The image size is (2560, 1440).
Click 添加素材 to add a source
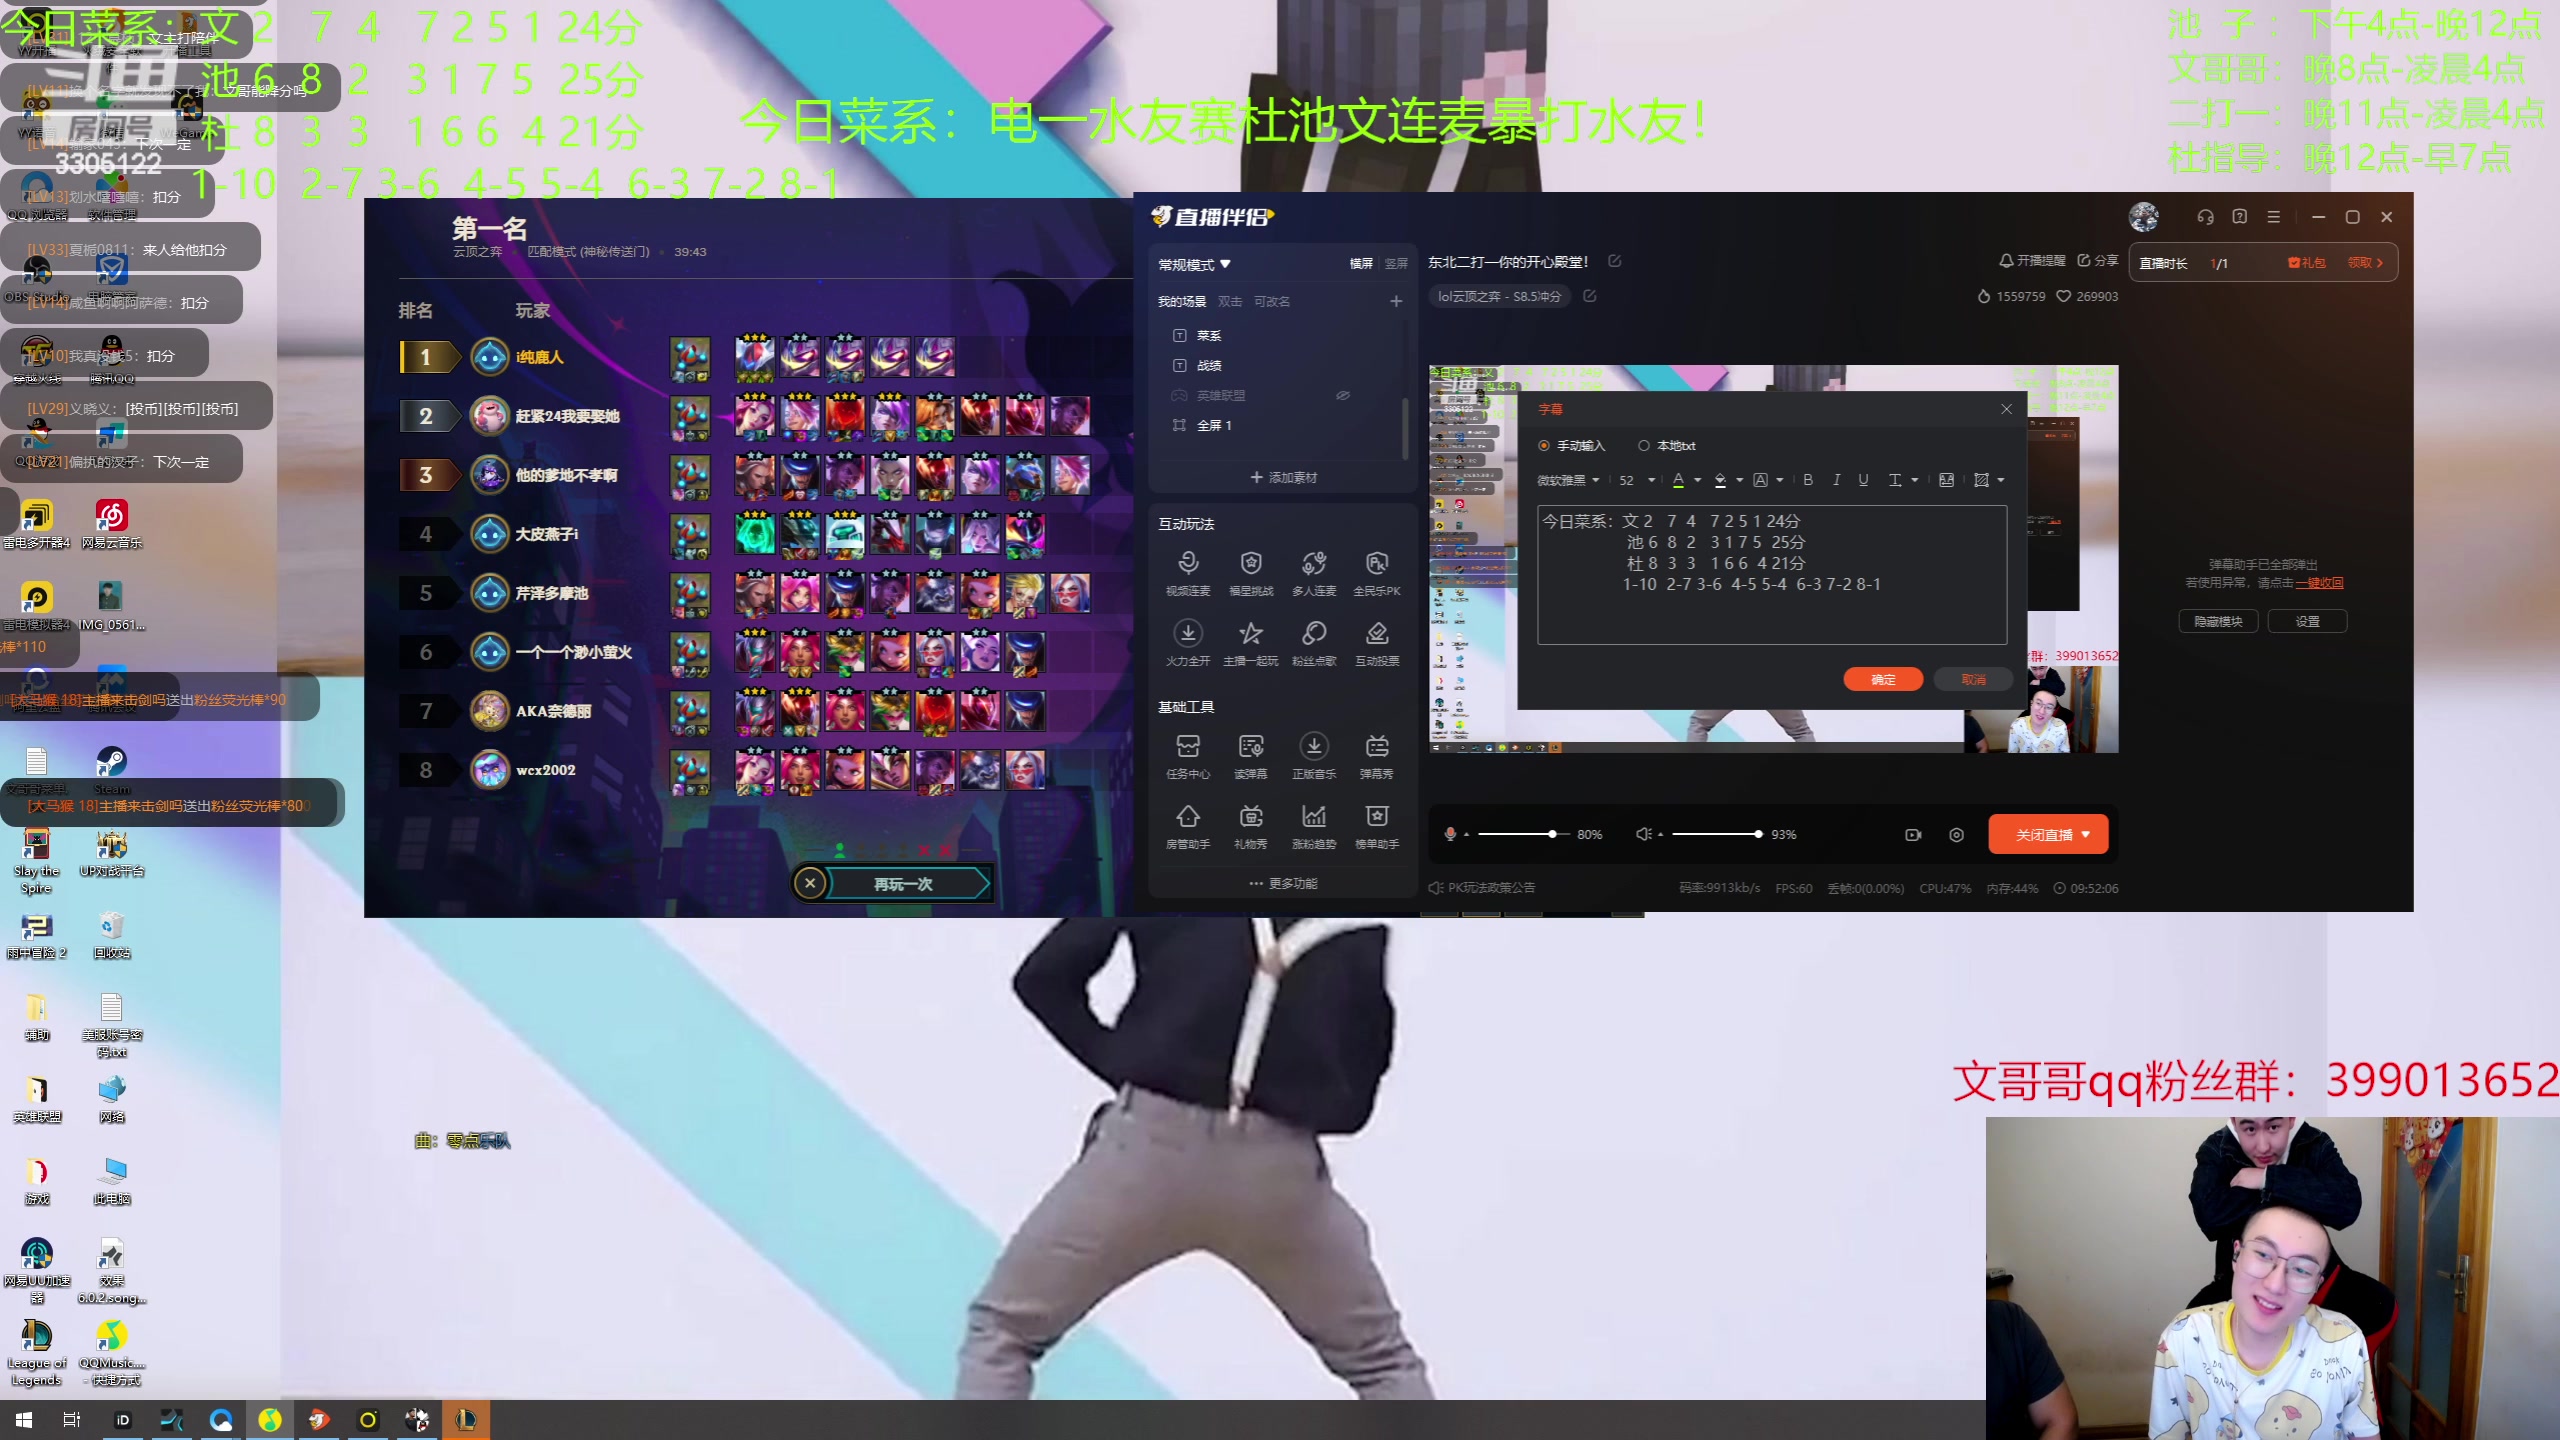click(1284, 478)
